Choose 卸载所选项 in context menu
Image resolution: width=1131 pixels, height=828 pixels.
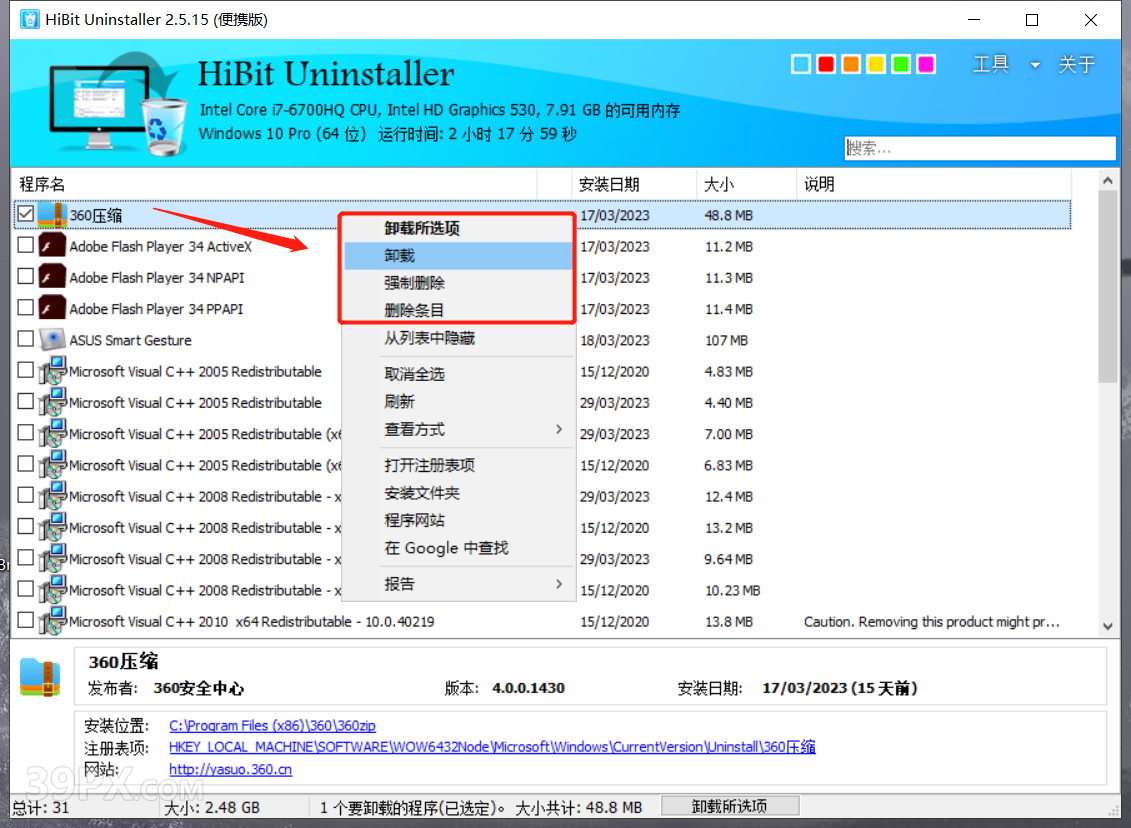(458, 228)
